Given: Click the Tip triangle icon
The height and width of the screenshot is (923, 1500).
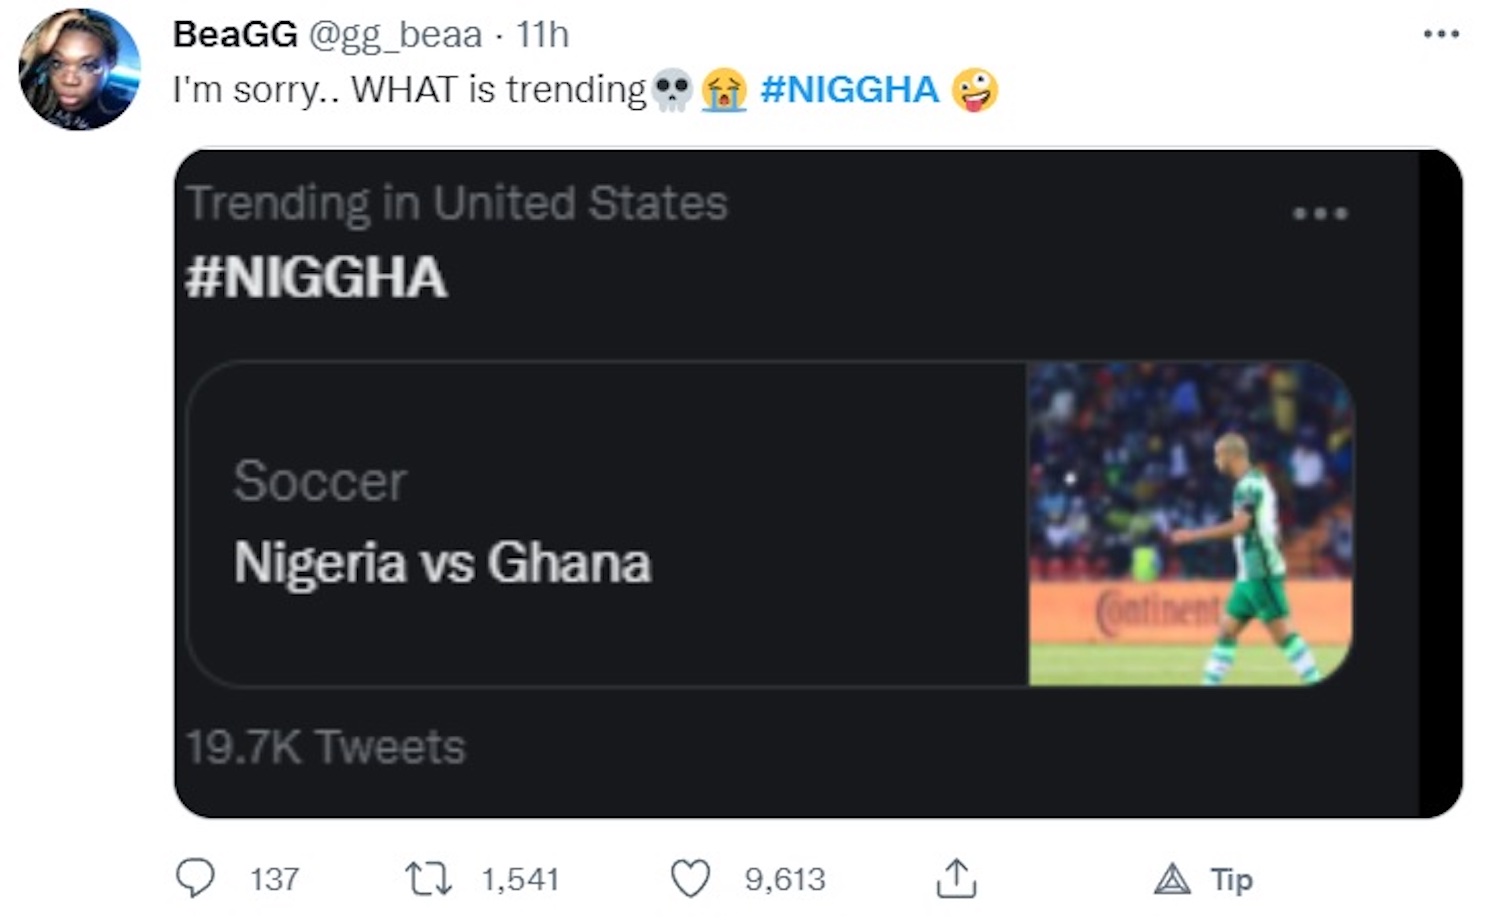Looking at the screenshot, I should tap(1172, 879).
